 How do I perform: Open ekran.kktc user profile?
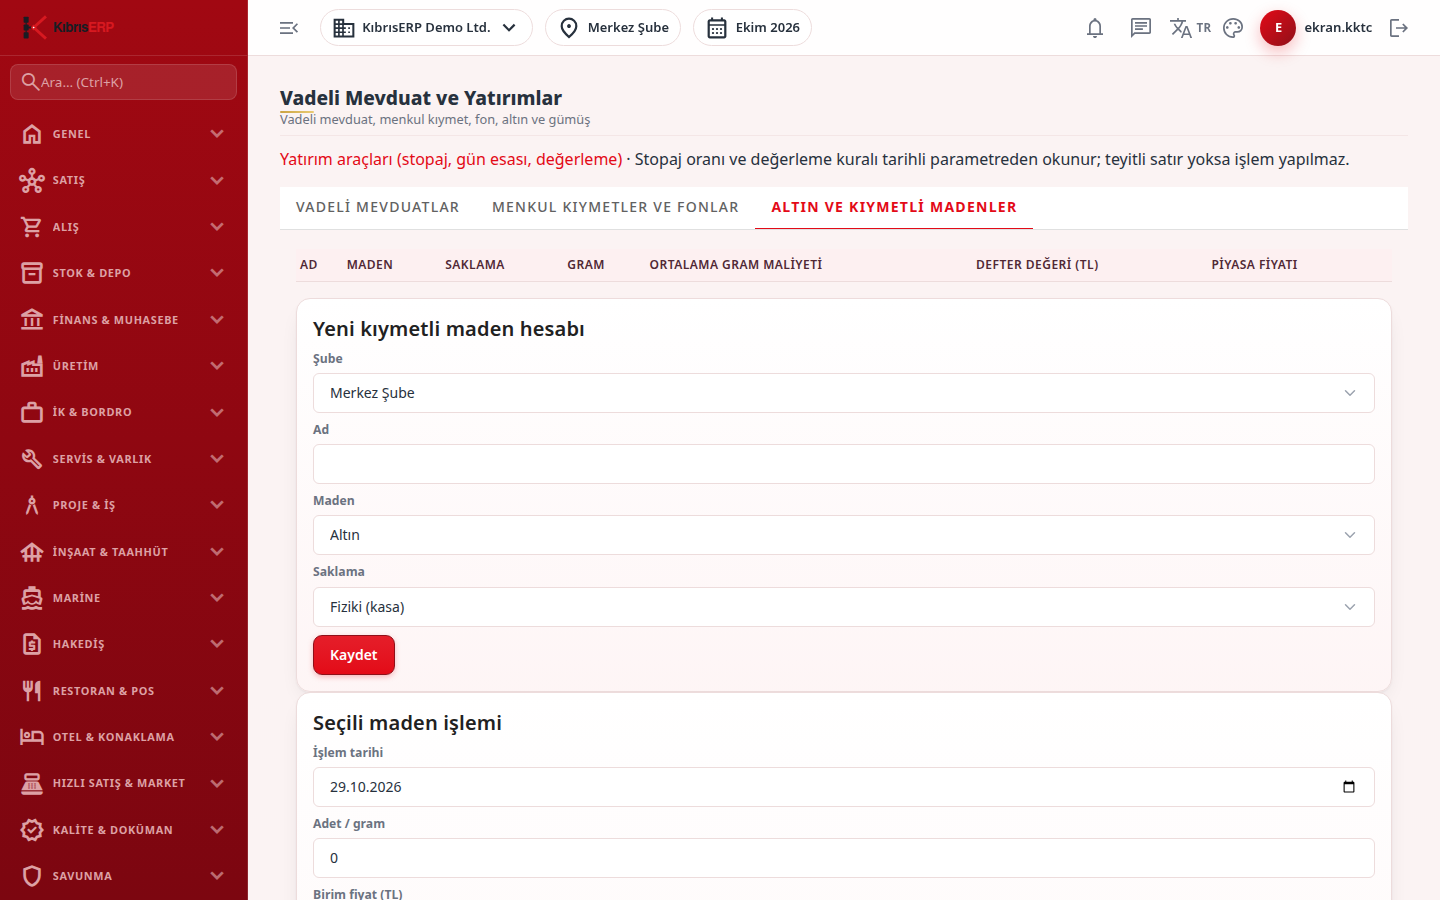[x=1338, y=28]
